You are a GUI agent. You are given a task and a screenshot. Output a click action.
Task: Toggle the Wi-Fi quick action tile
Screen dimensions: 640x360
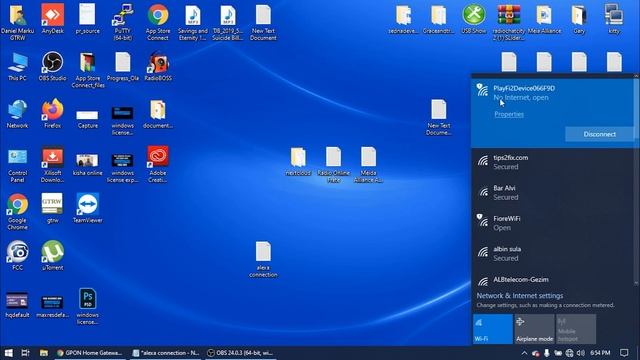493,329
